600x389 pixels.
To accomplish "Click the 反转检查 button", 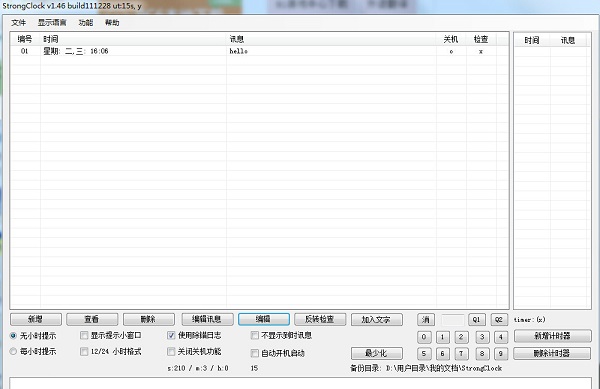I will [x=320, y=319].
